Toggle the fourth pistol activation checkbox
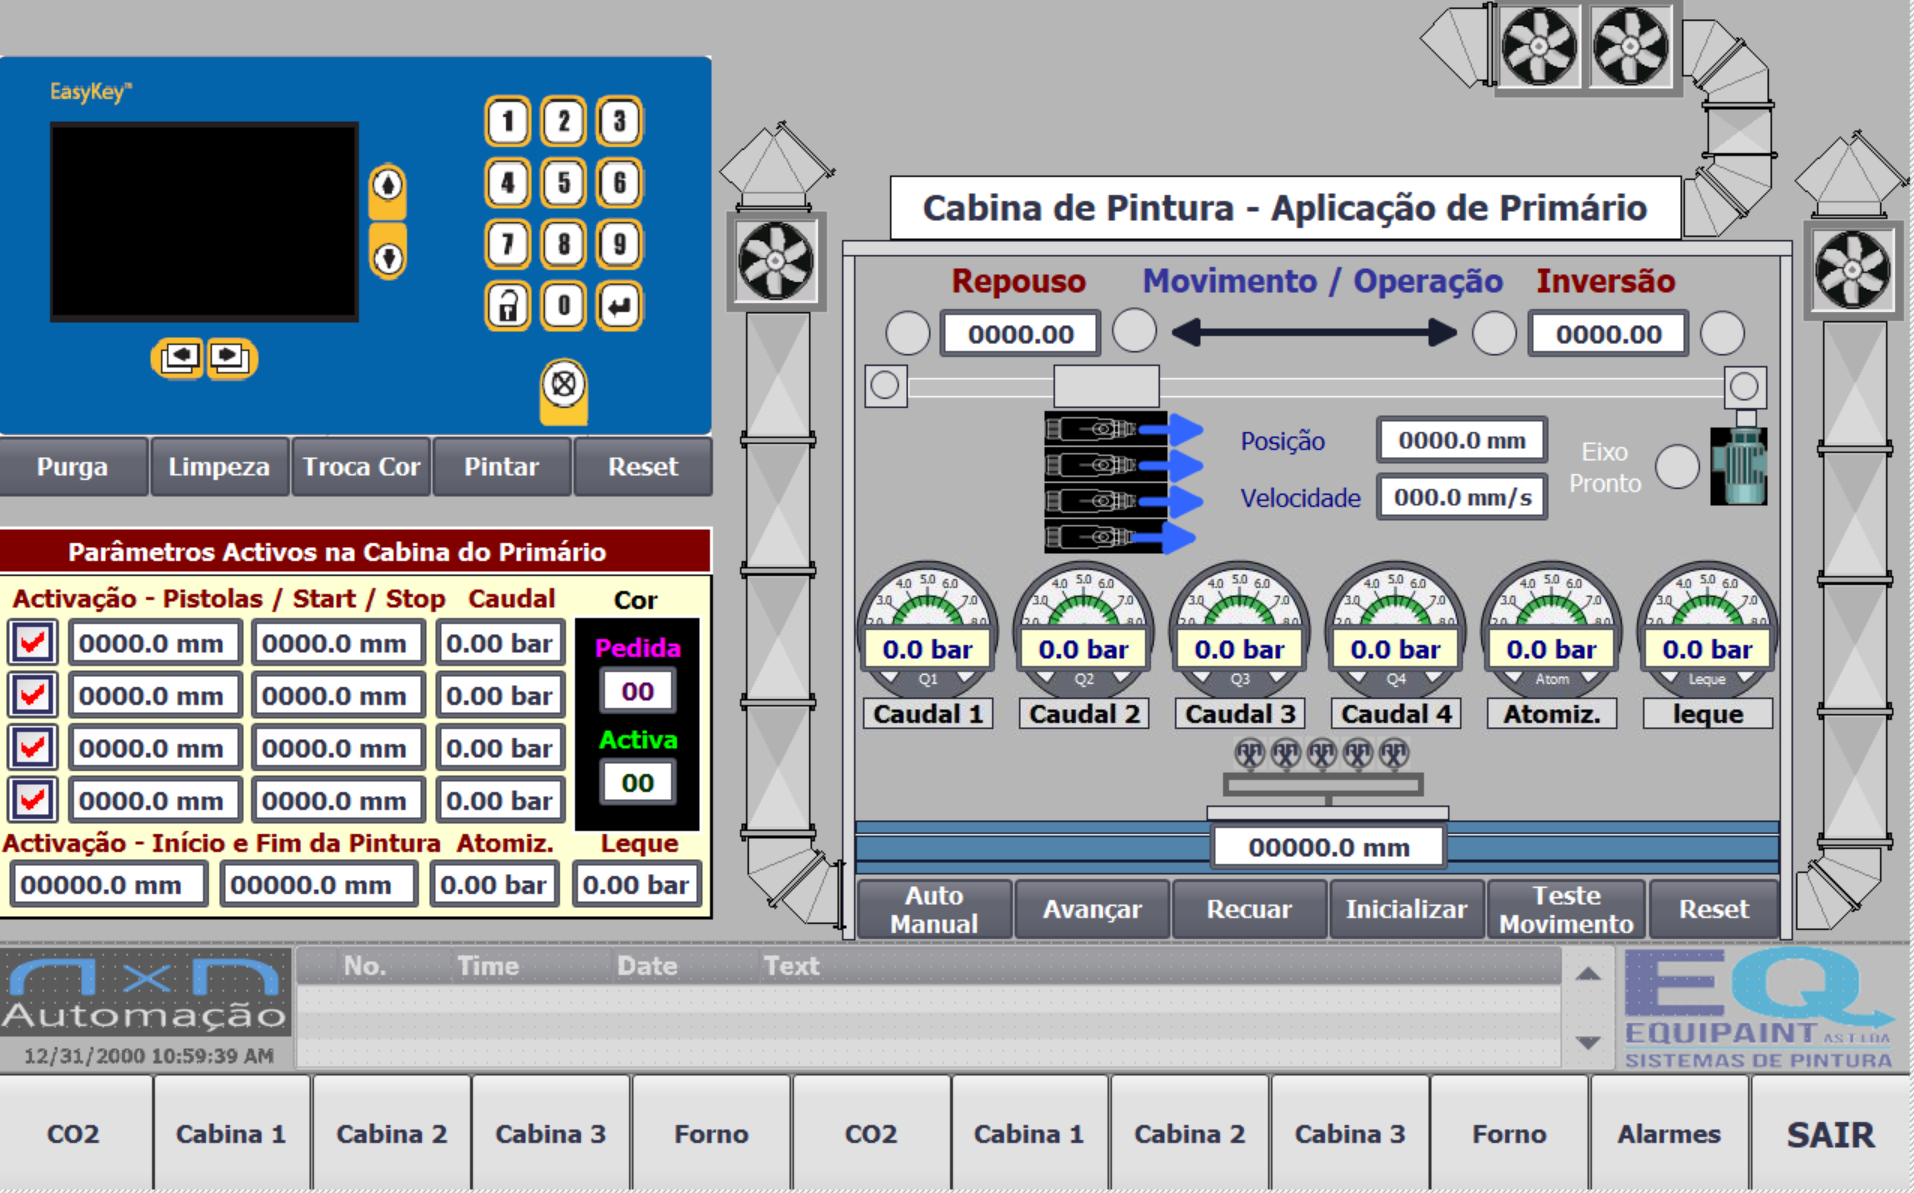 coord(33,799)
